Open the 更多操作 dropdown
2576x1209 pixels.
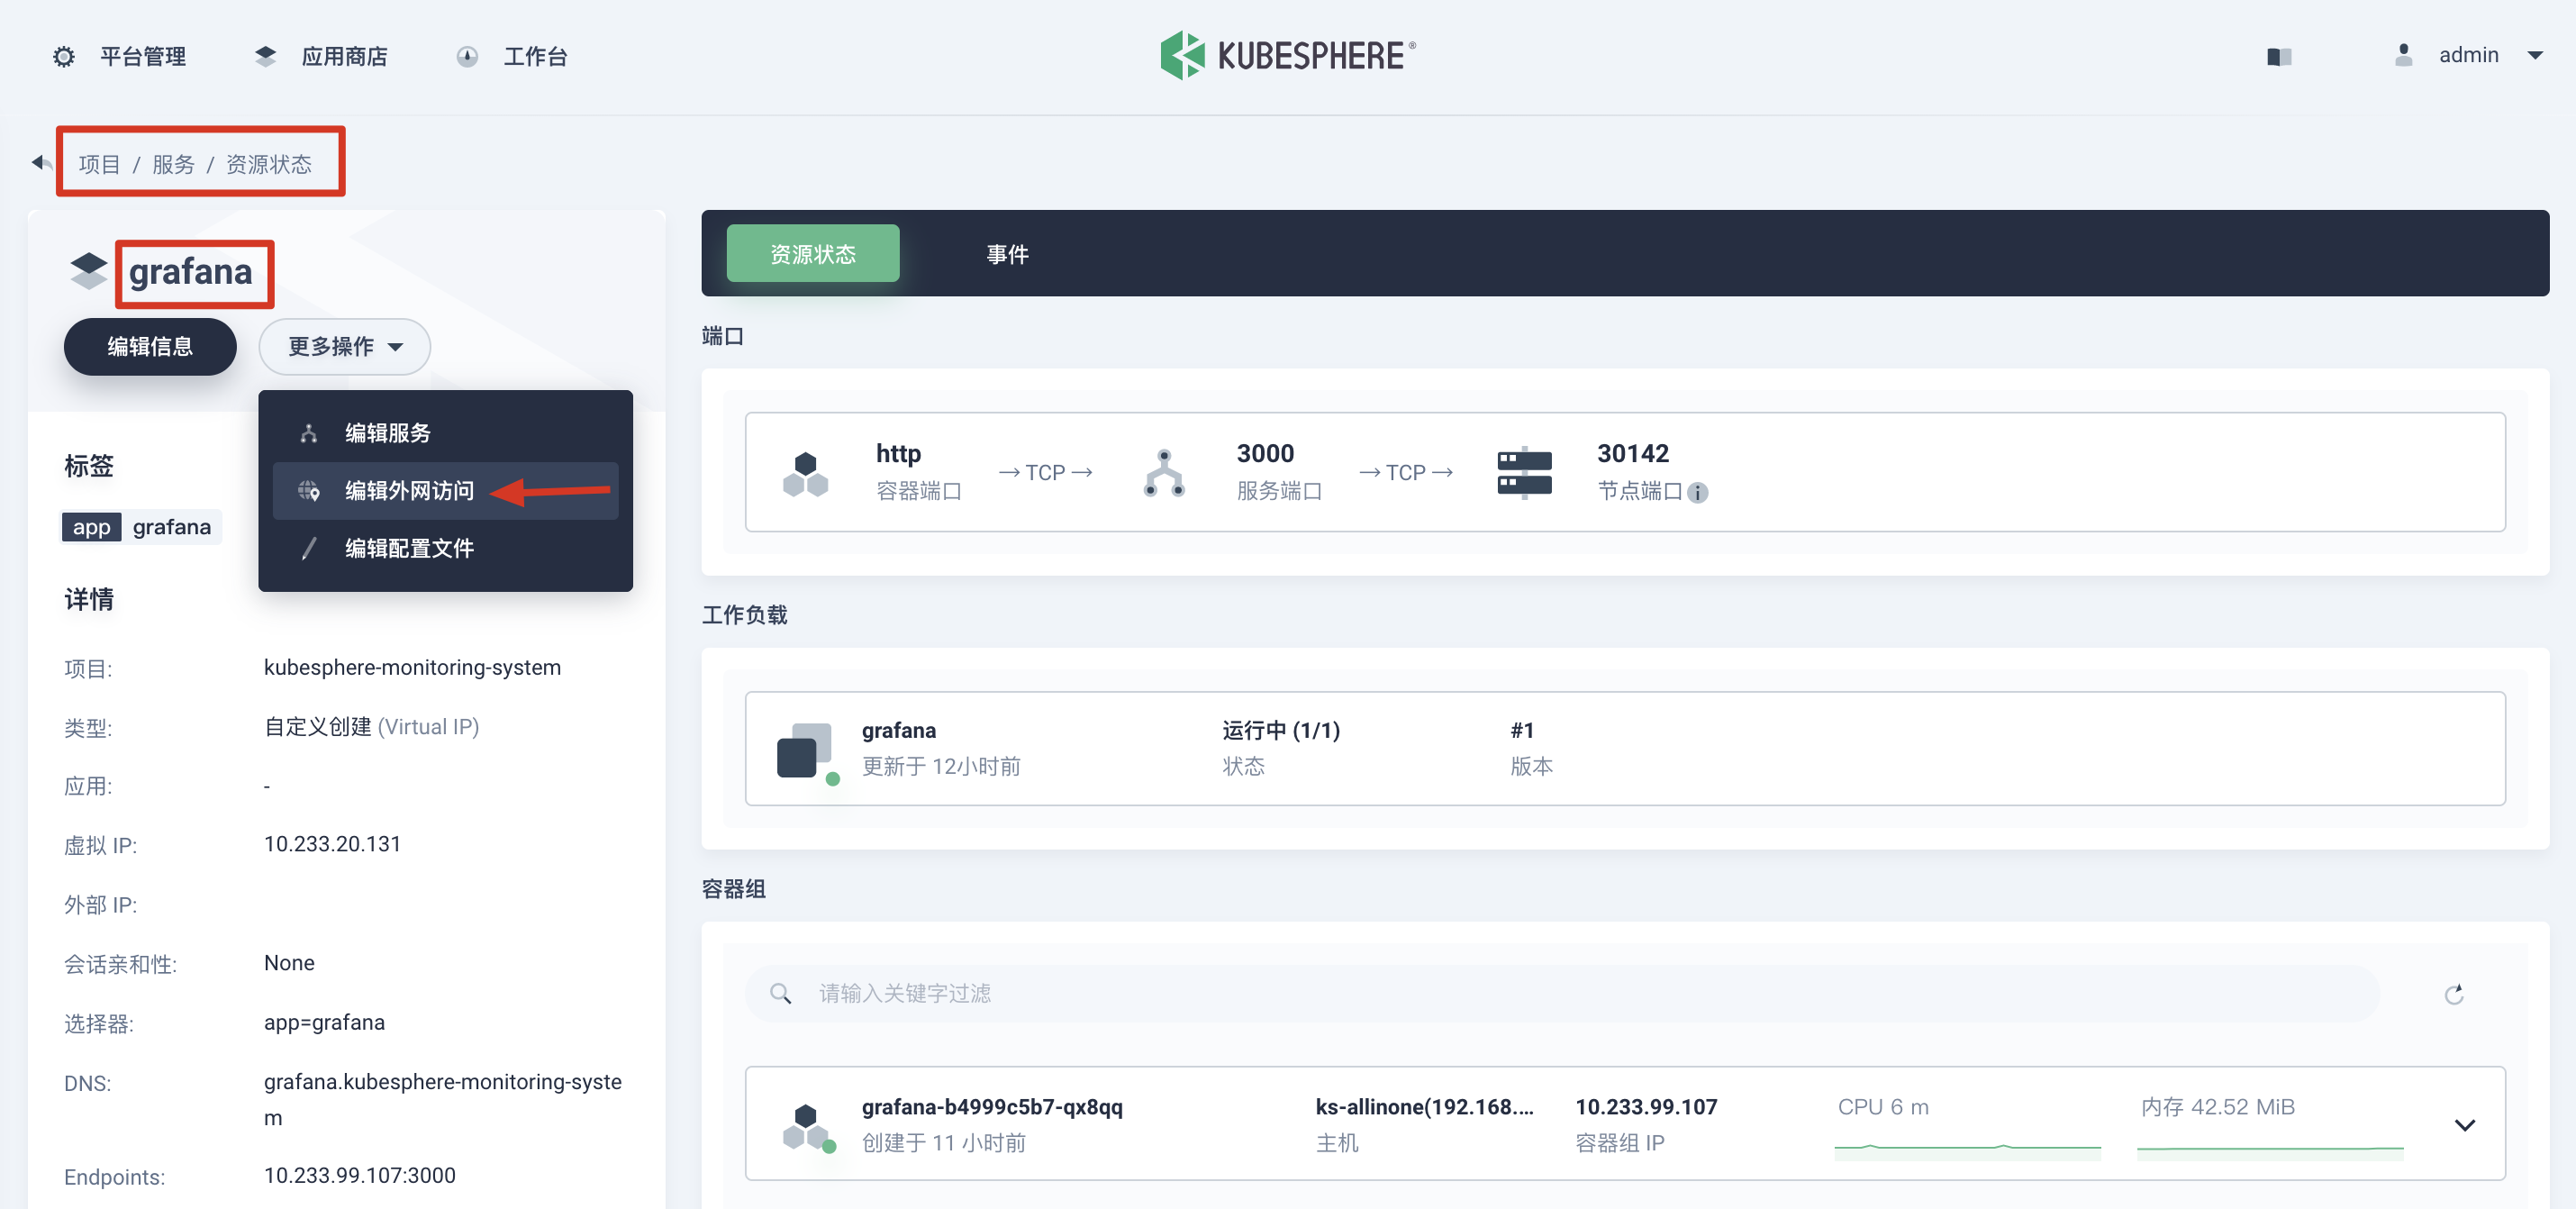pyautogui.click(x=344, y=346)
